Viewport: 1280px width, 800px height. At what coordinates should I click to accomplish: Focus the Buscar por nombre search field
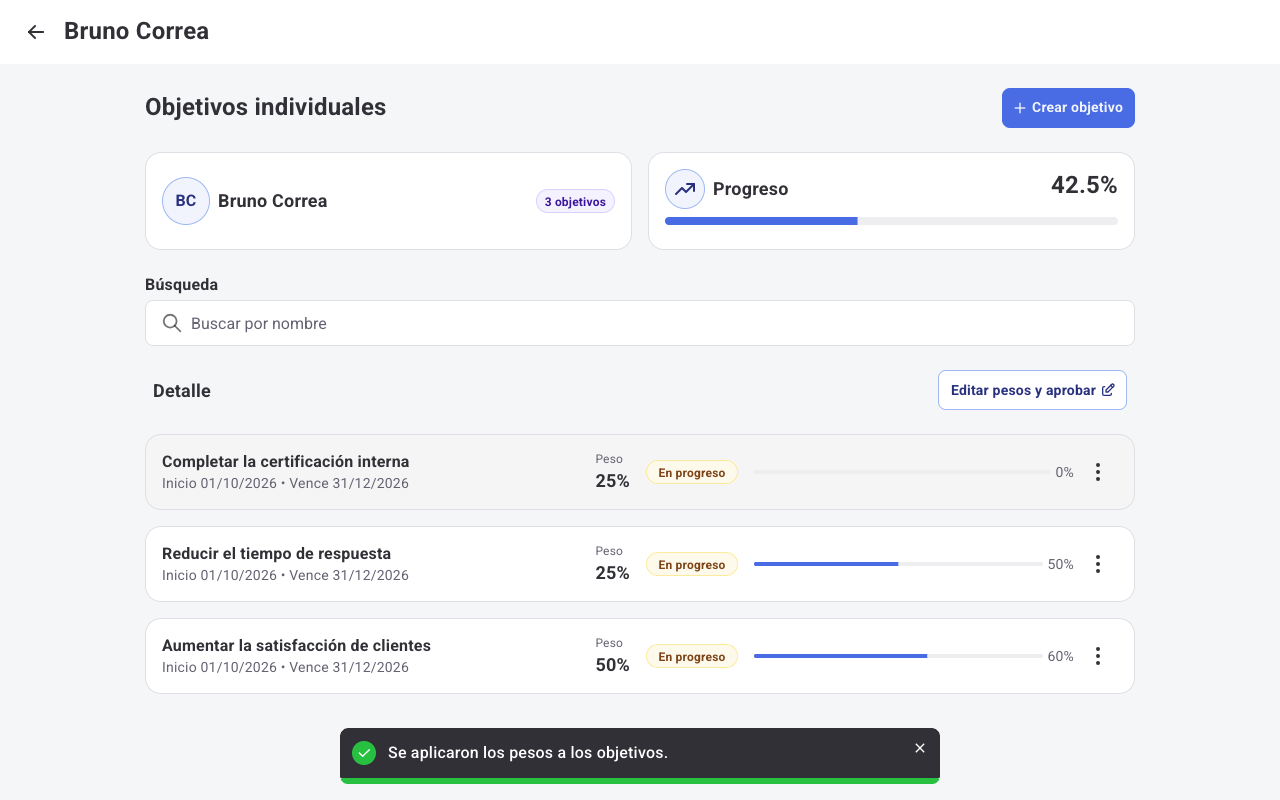[x=640, y=323]
